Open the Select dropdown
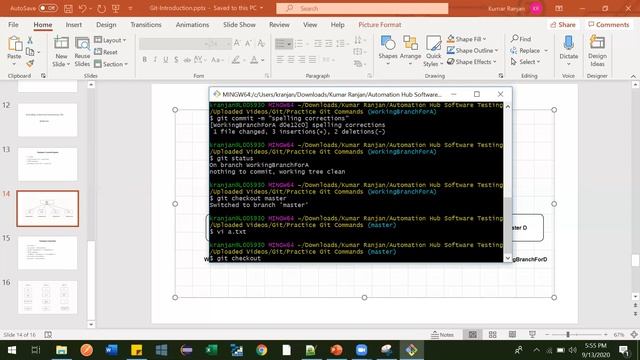 coord(525,62)
